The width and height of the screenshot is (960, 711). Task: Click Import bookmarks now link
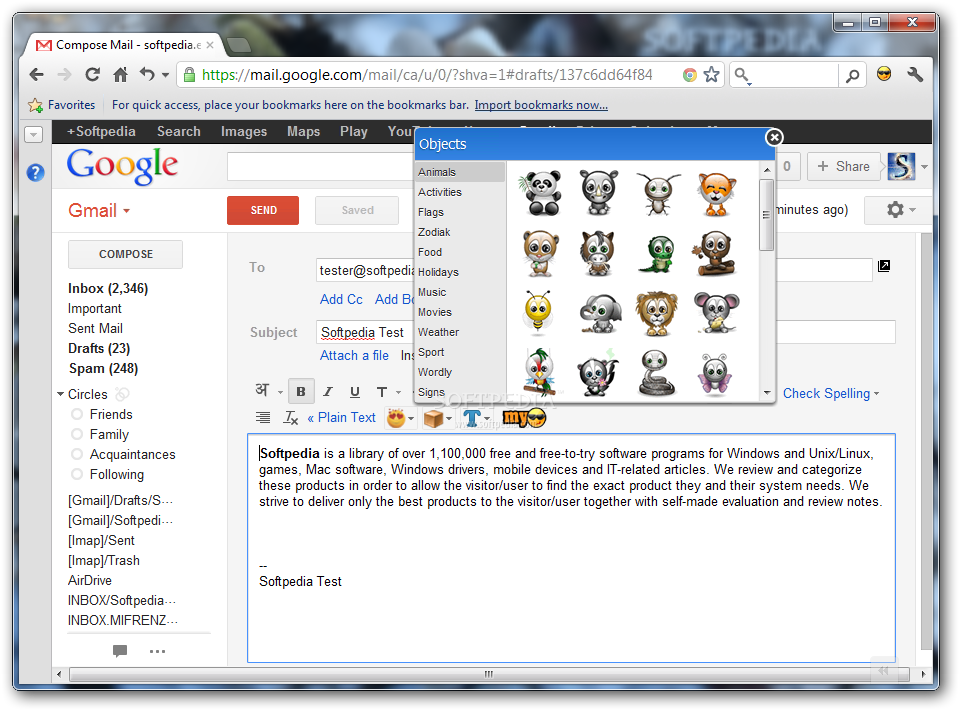click(541, 105)
